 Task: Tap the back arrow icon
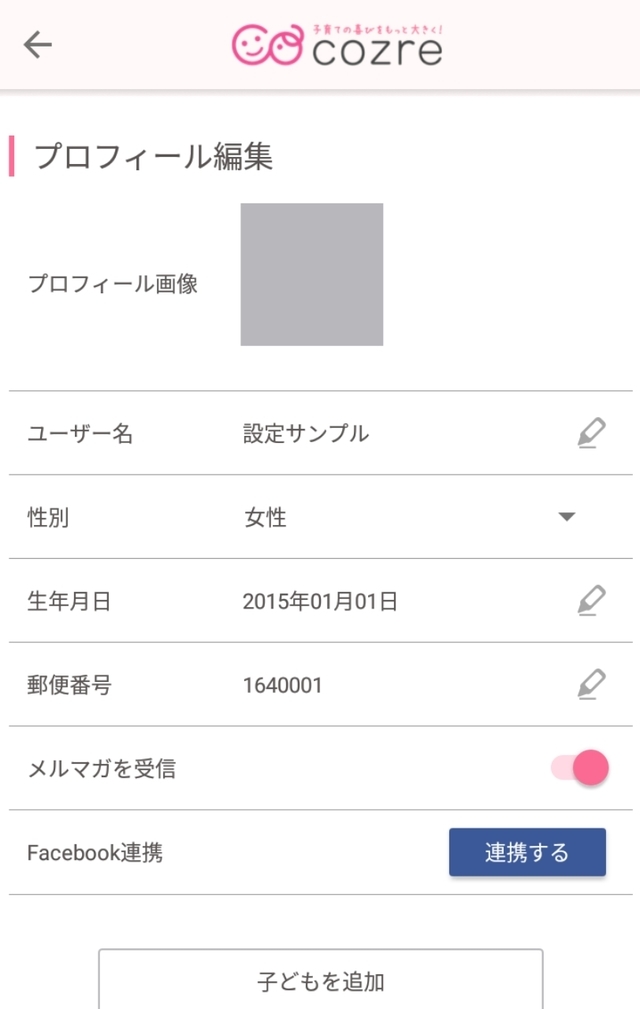38,44
